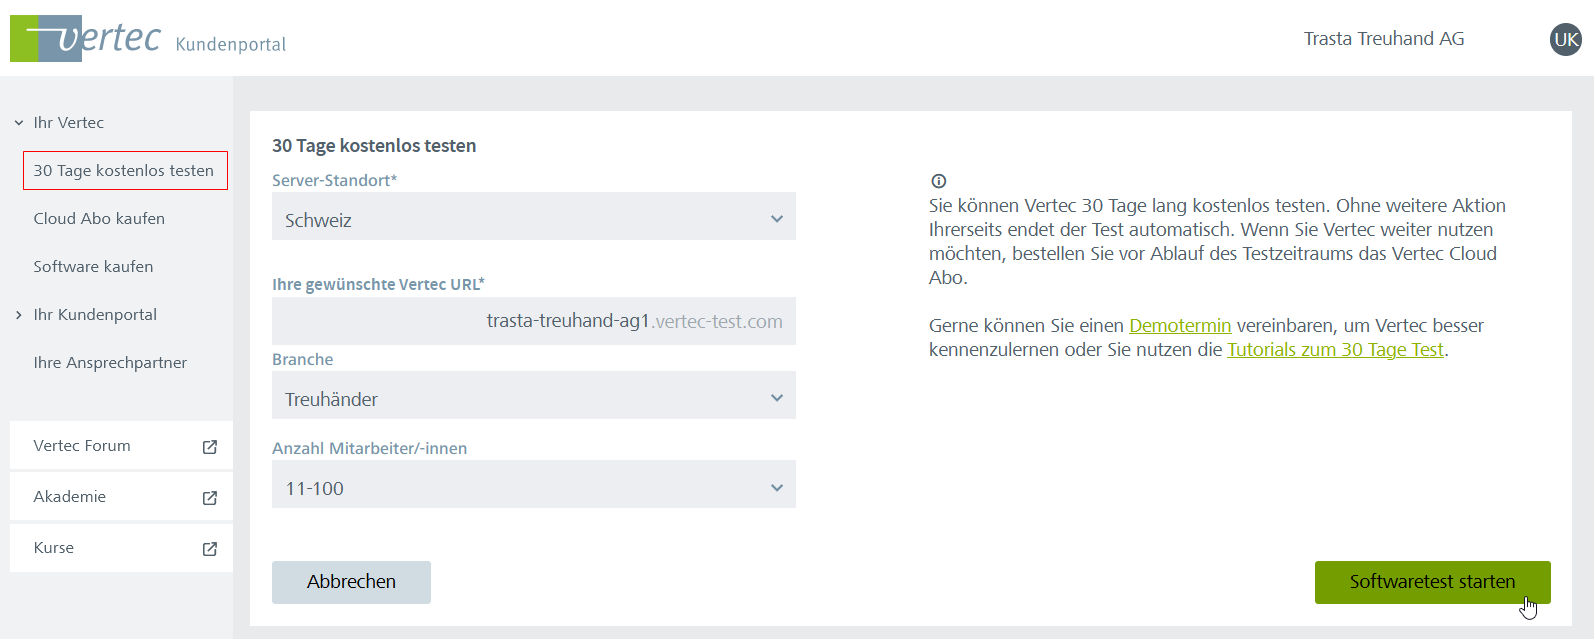Open Tutorials zum 30 Tage Test link

1334,350
